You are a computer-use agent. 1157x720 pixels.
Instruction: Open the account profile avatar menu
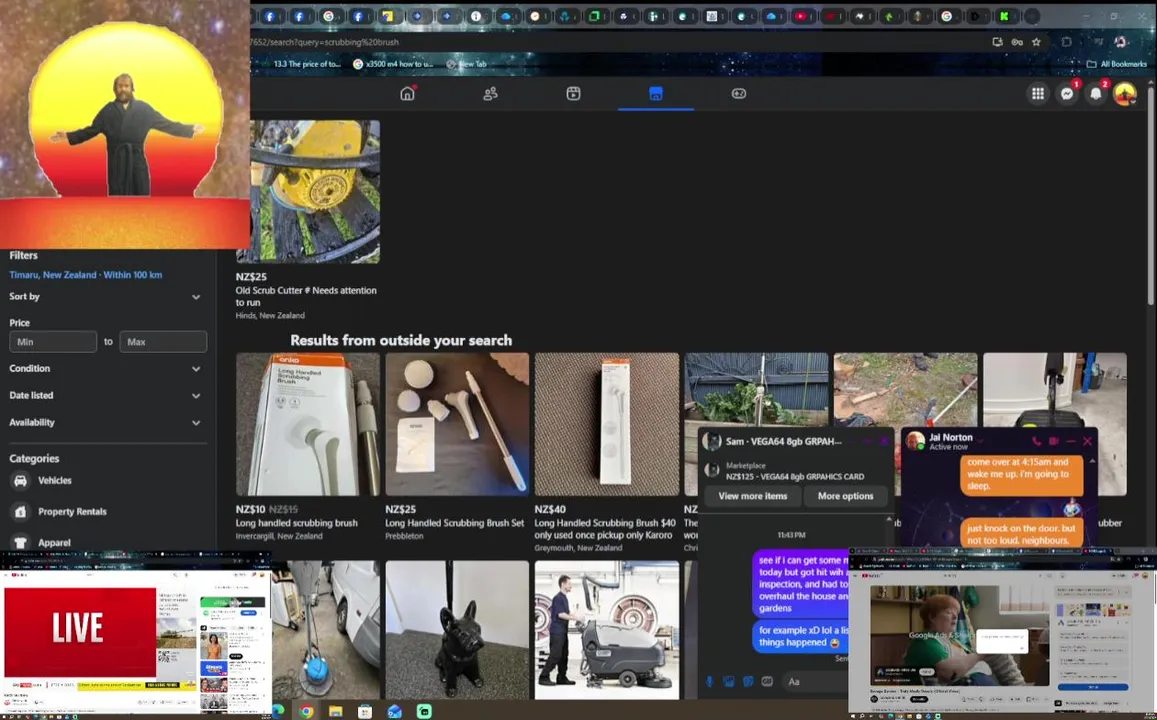coord(1125,94)
